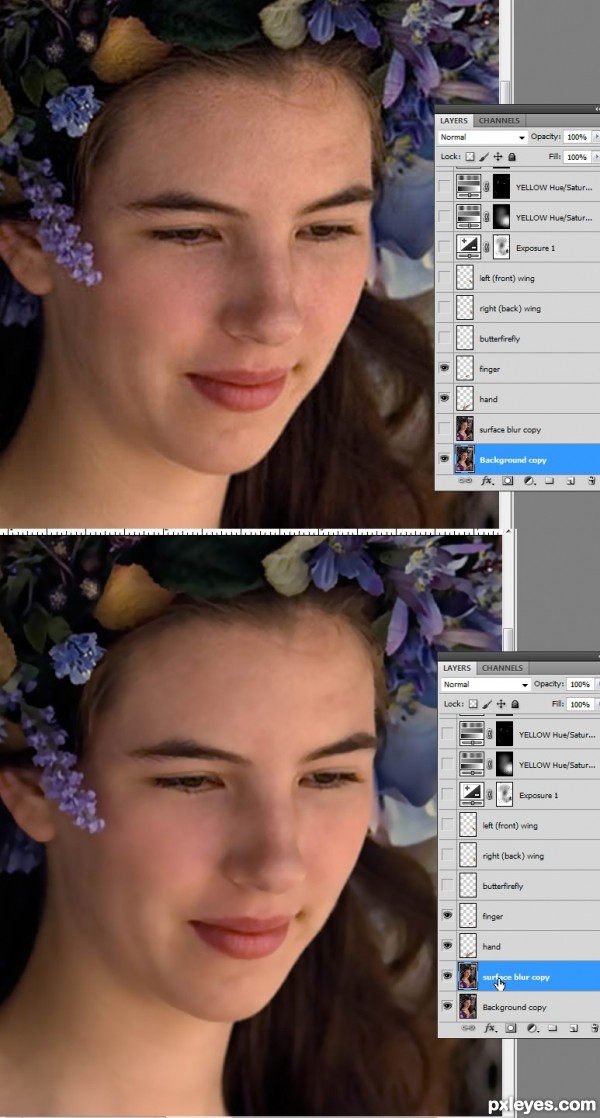The image size is (600, 1118).
Task: Hide surface blur copy layer in lower panel
Action: pyautogui.click(x=448, y=976)
